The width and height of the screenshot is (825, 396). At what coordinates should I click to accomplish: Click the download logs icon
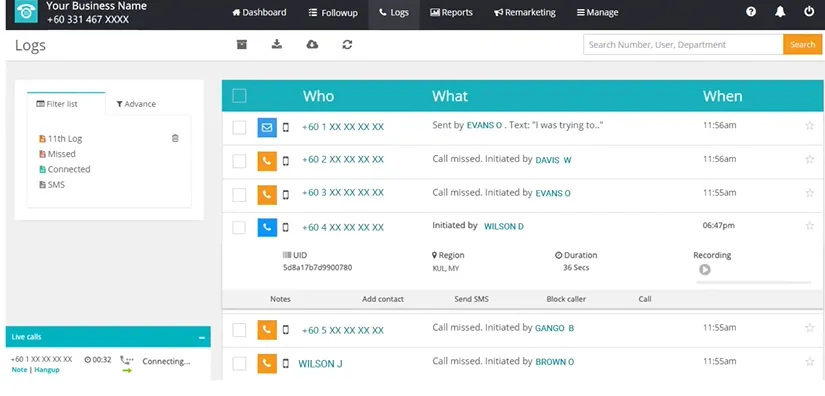(x=277, y=45)
